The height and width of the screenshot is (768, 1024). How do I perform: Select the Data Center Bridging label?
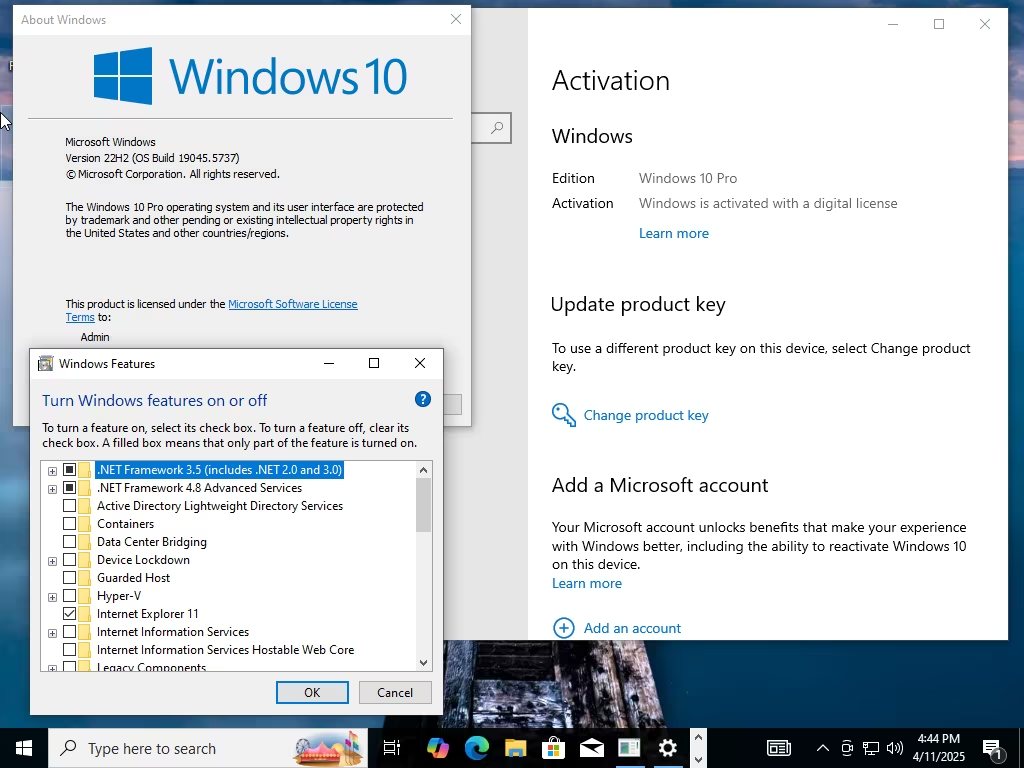(152, 541)
